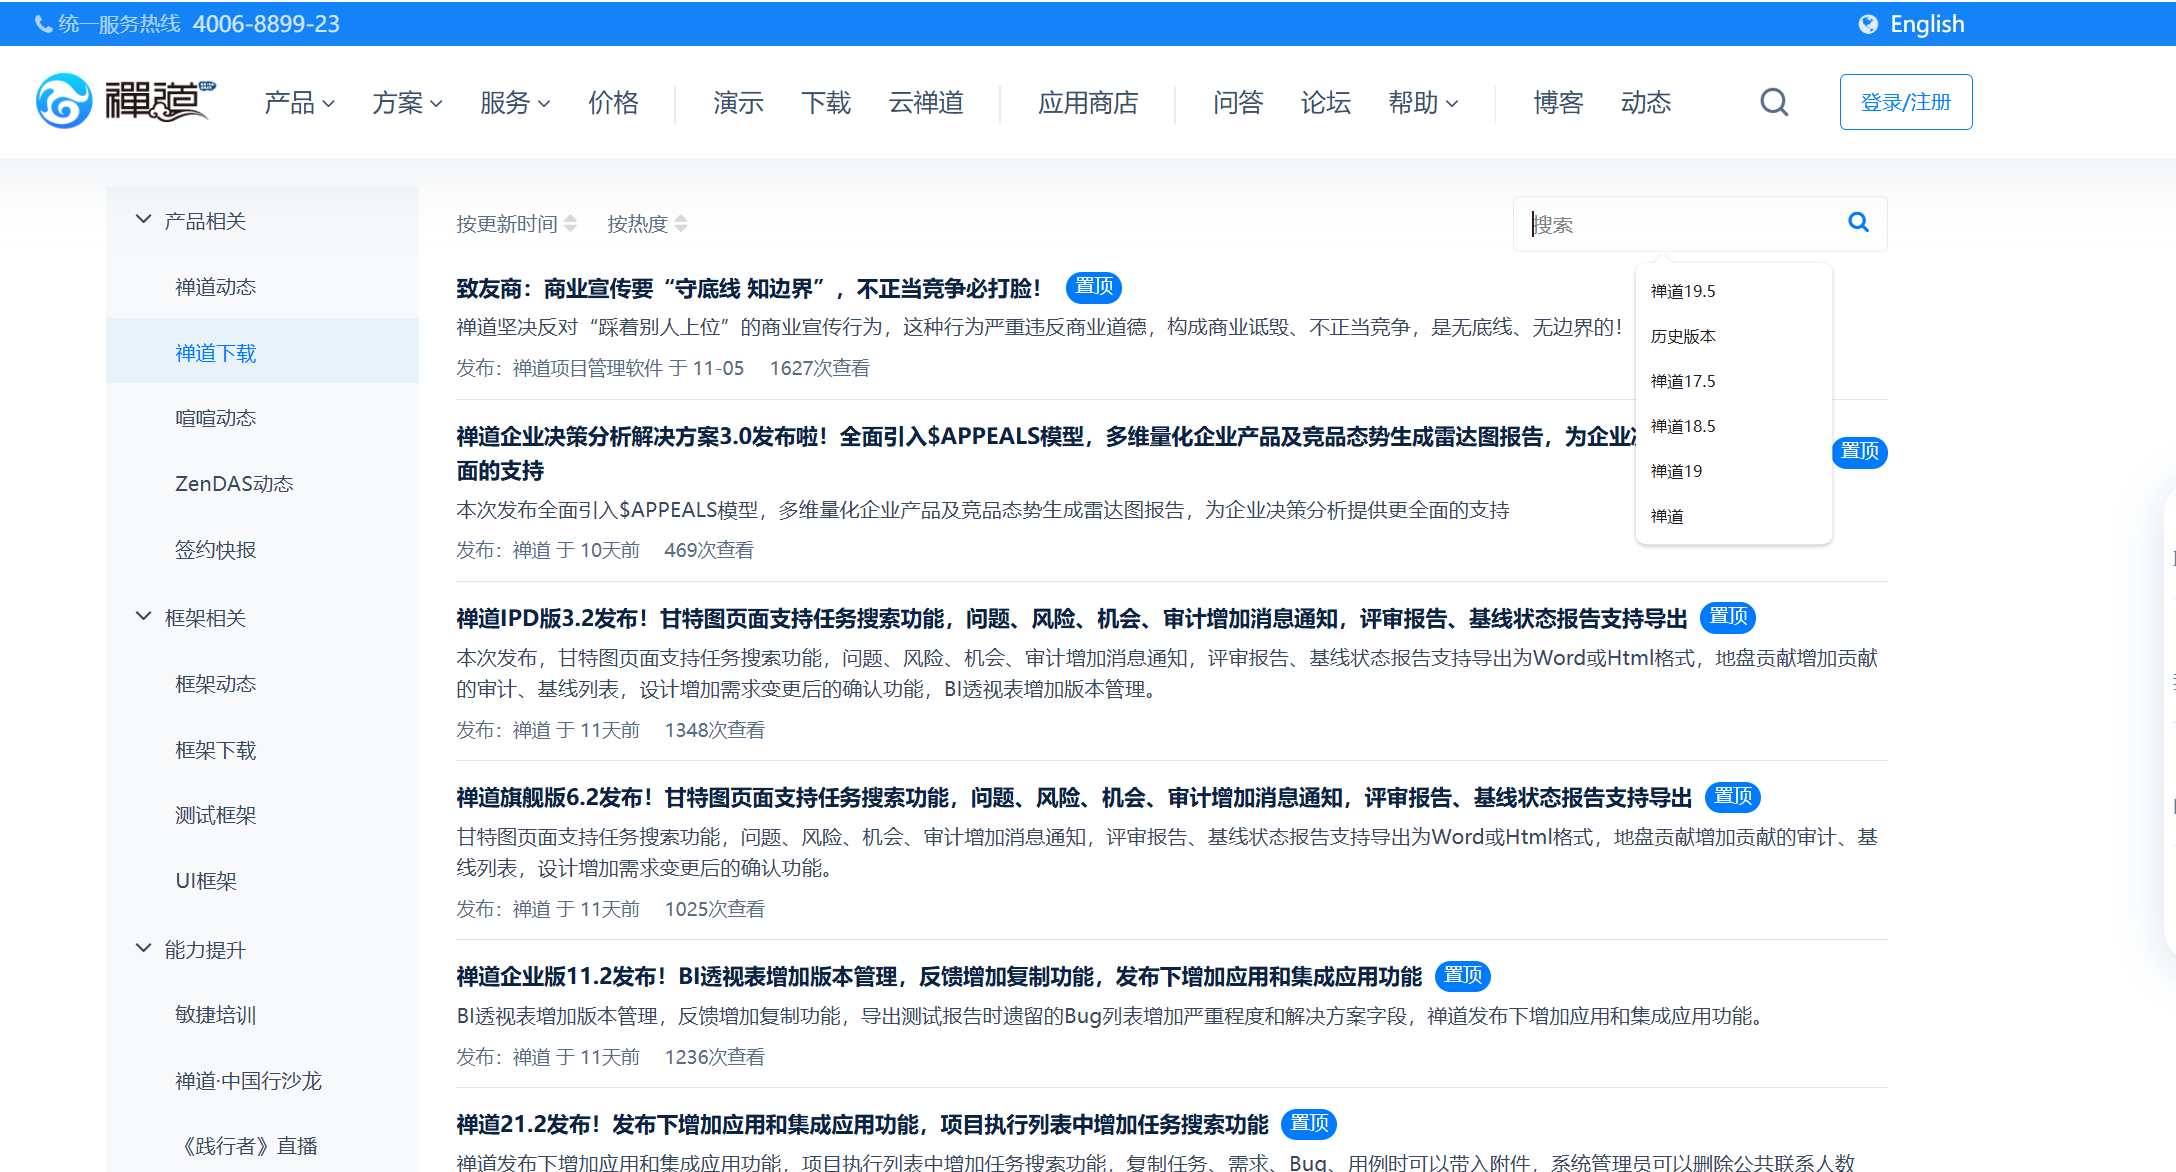Open the 论坛 menu item
Screen dimensions: 2176x1172
coord(1326,102)
